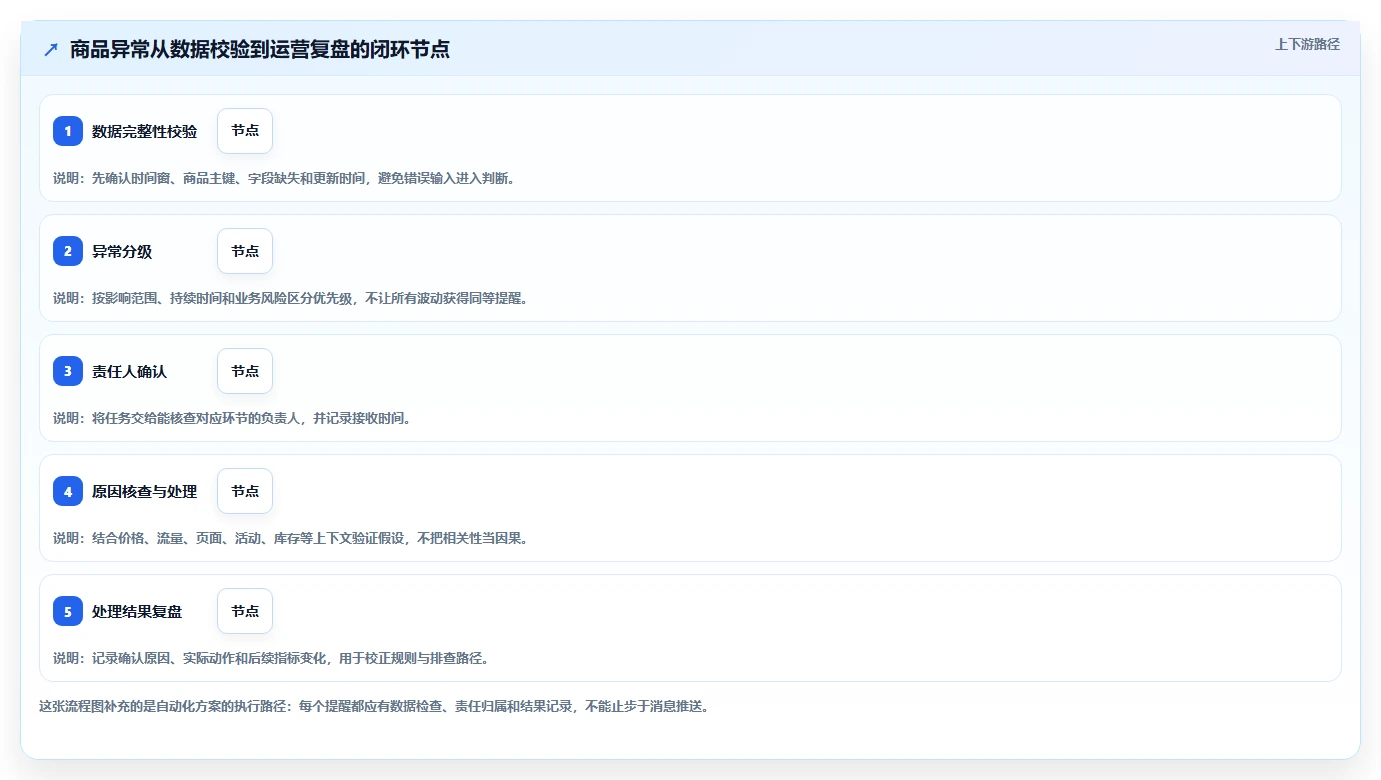This screenshot has height=780, width=1381.
Task: Select the 原因核查与处理 step title
Action: point(145,491)
